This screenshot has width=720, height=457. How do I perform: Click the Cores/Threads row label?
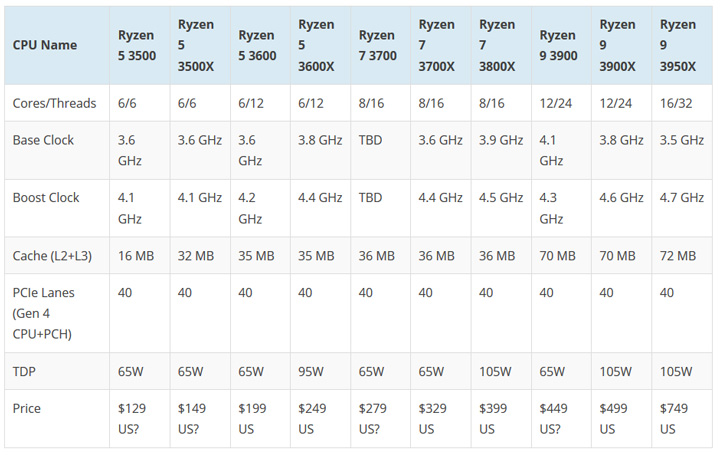click(57, 103)
